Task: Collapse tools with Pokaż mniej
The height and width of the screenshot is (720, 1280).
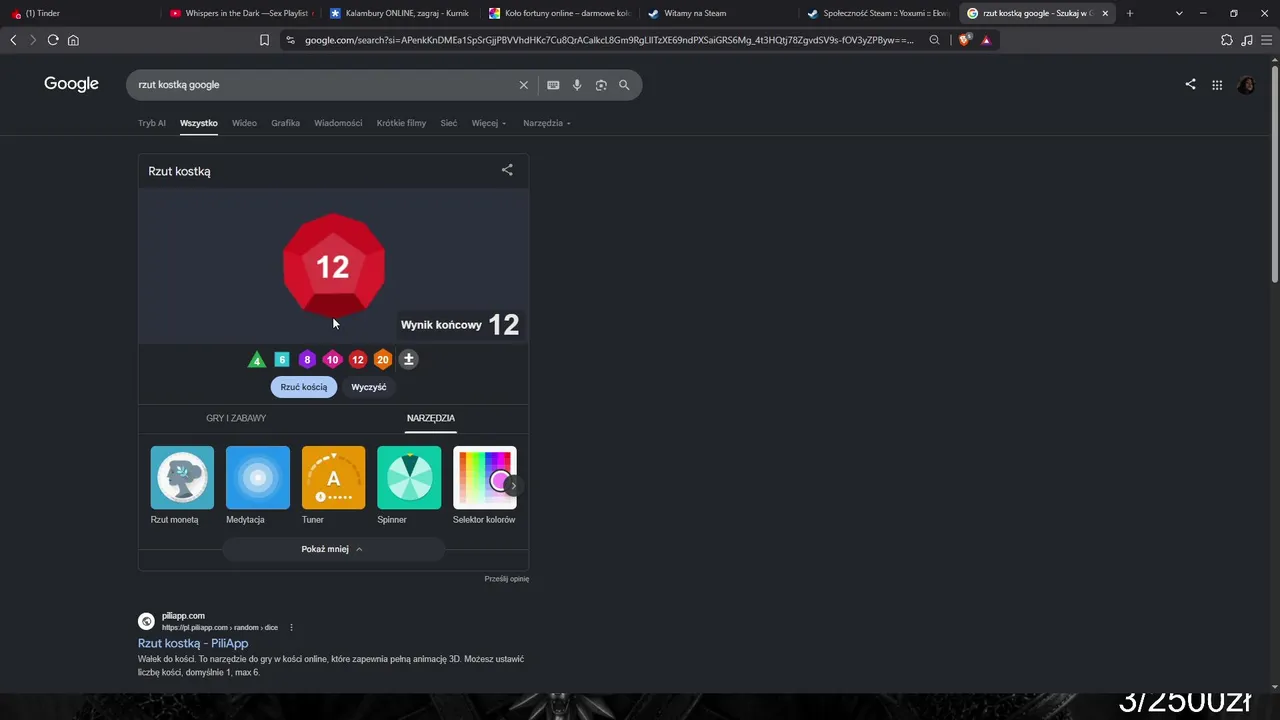Action: click(x=333, y=549)
